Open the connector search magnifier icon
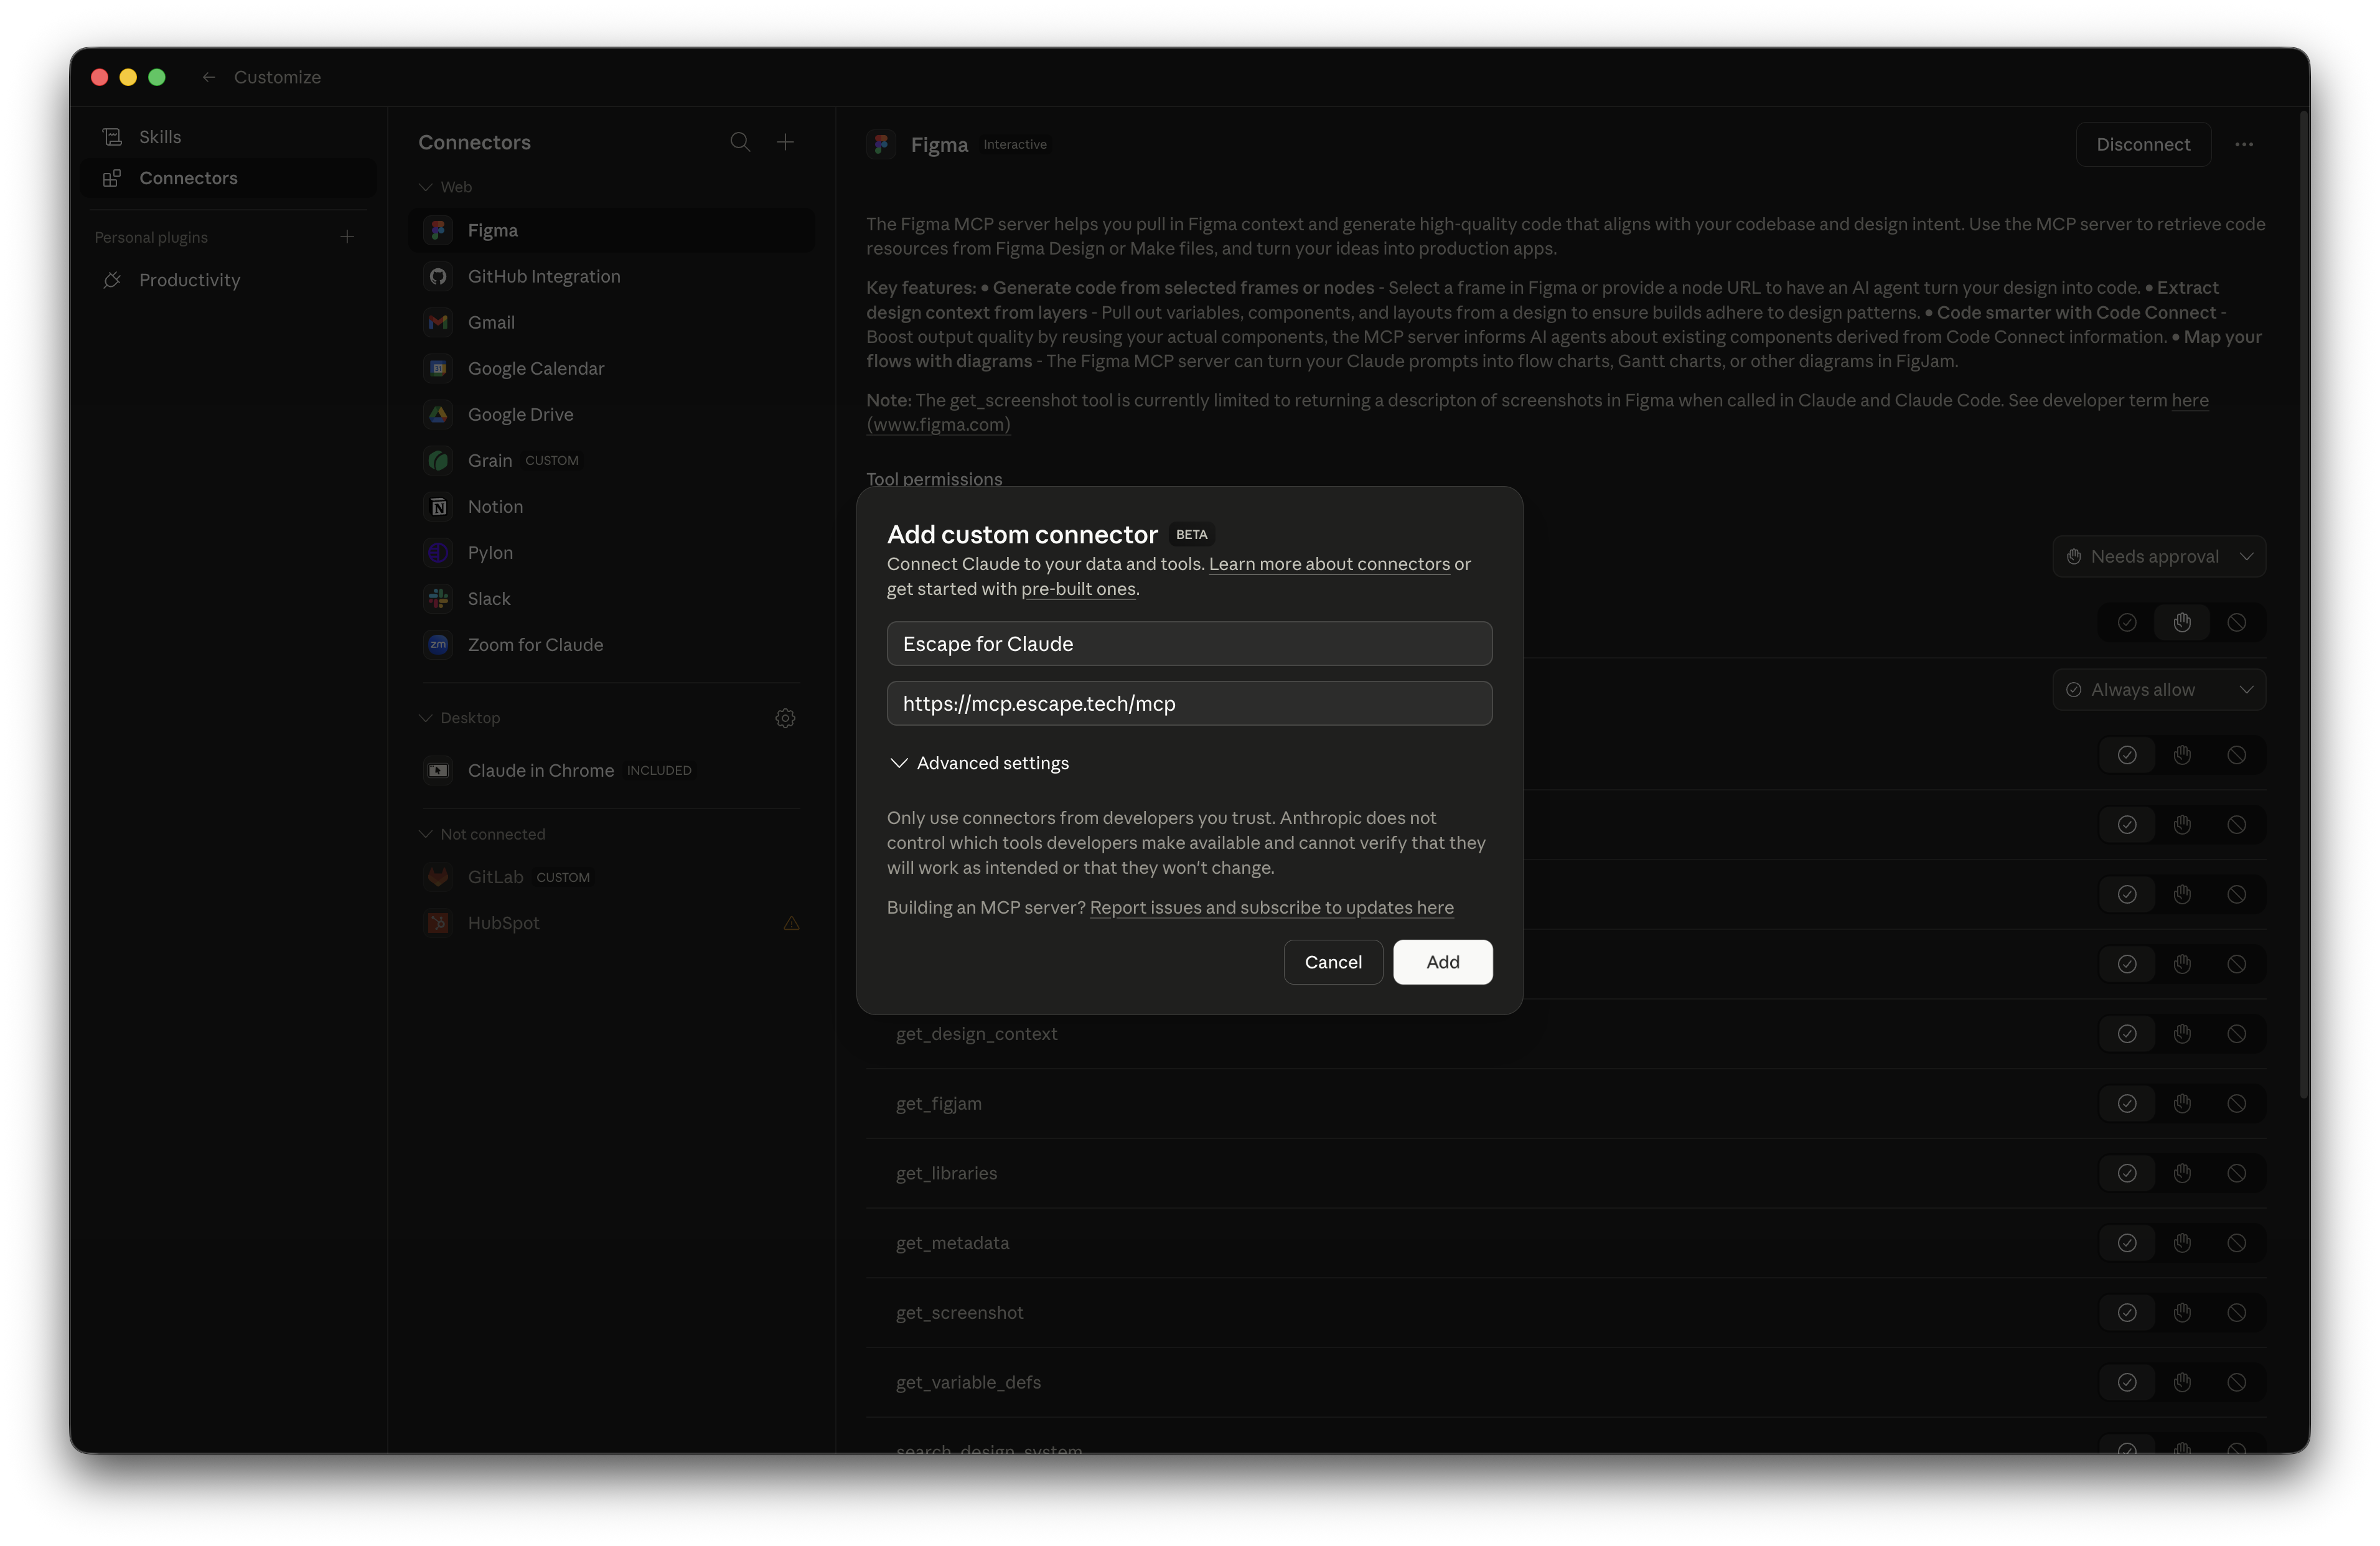Screen dimensions: 2380x1546 [x=740, y=142]
